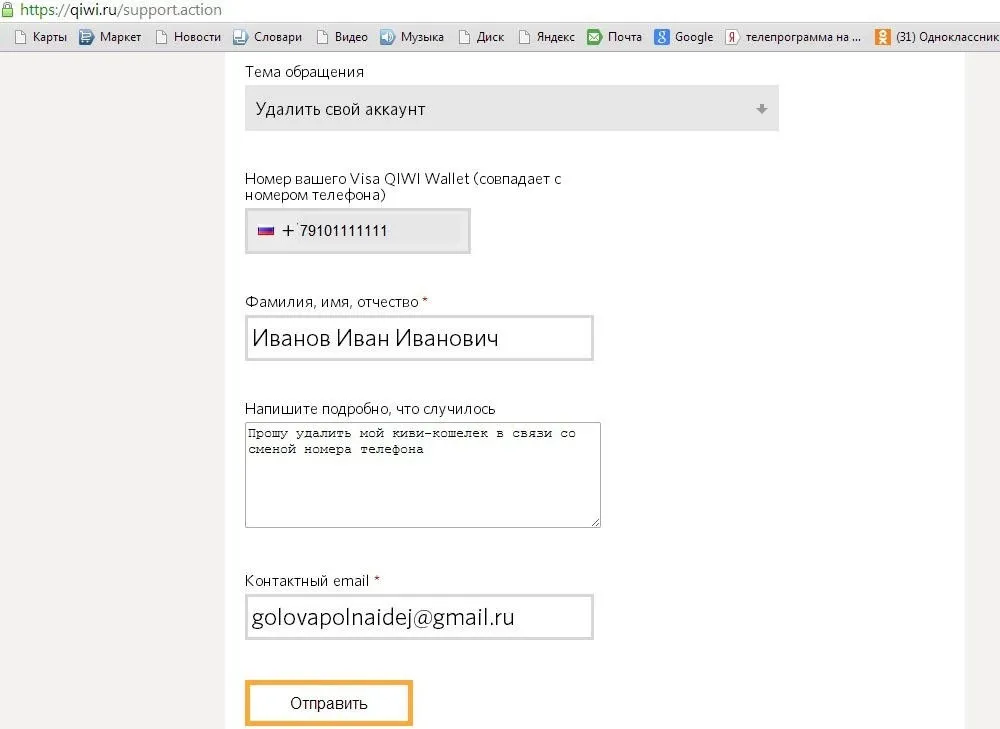Click the Почта mail bookmark icon
This screenshot has width=1000, height=729.
[594, 37]
